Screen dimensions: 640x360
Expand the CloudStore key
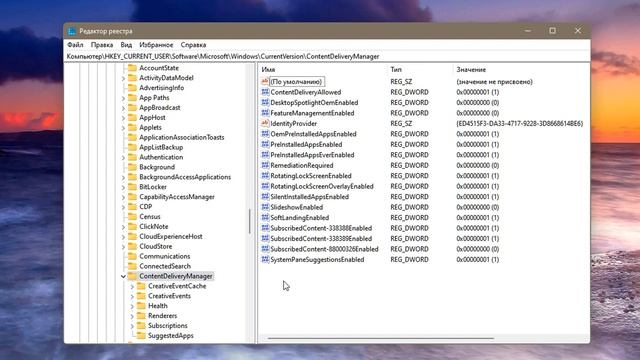coord(123,247)
